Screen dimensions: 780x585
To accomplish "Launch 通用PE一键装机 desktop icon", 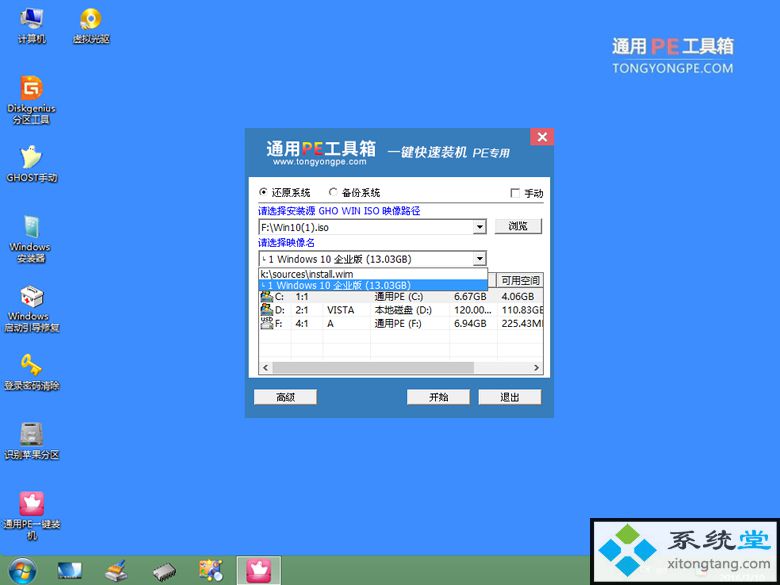I will pos(31,516).
